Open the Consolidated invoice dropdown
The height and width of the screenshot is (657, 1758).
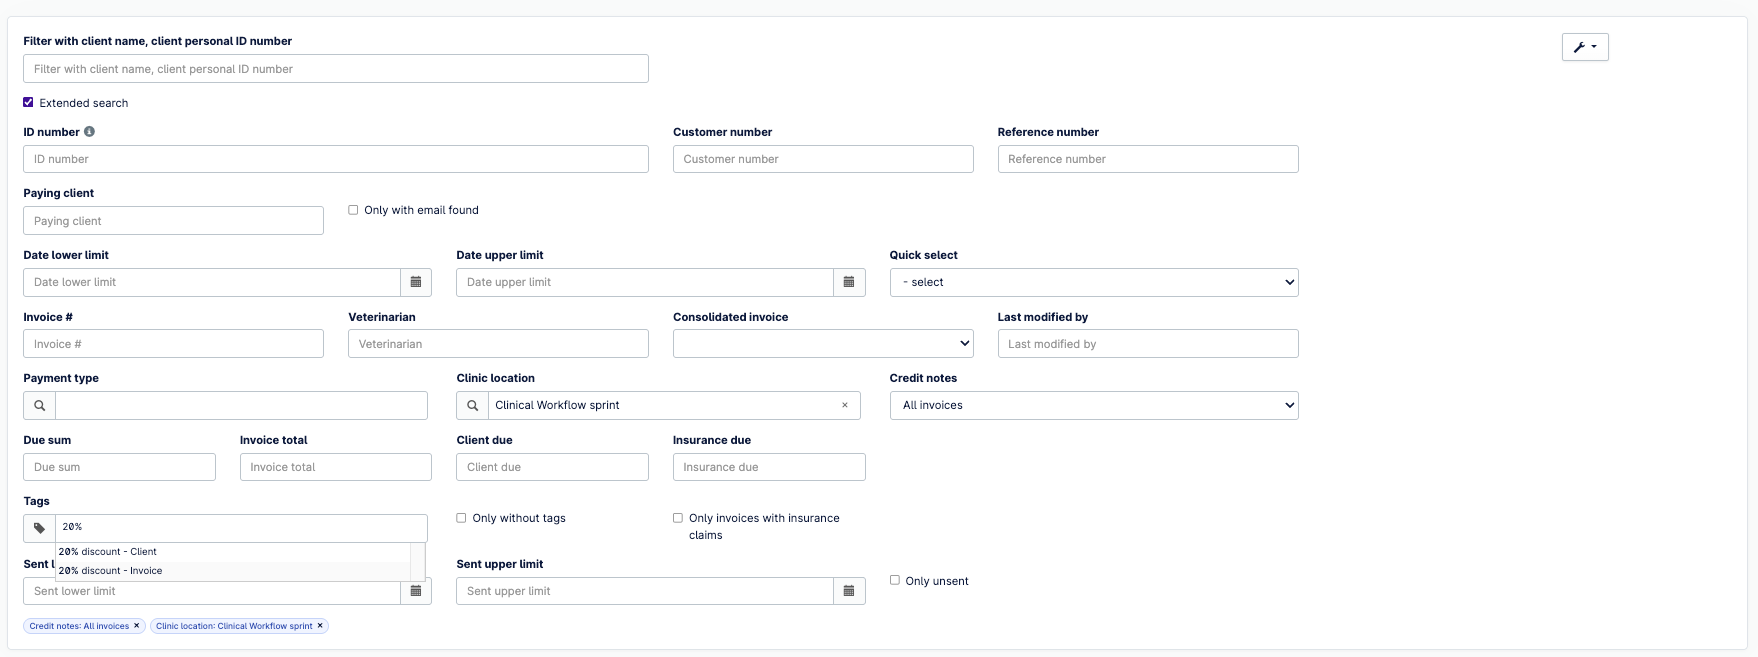click(x=822, y=344)
